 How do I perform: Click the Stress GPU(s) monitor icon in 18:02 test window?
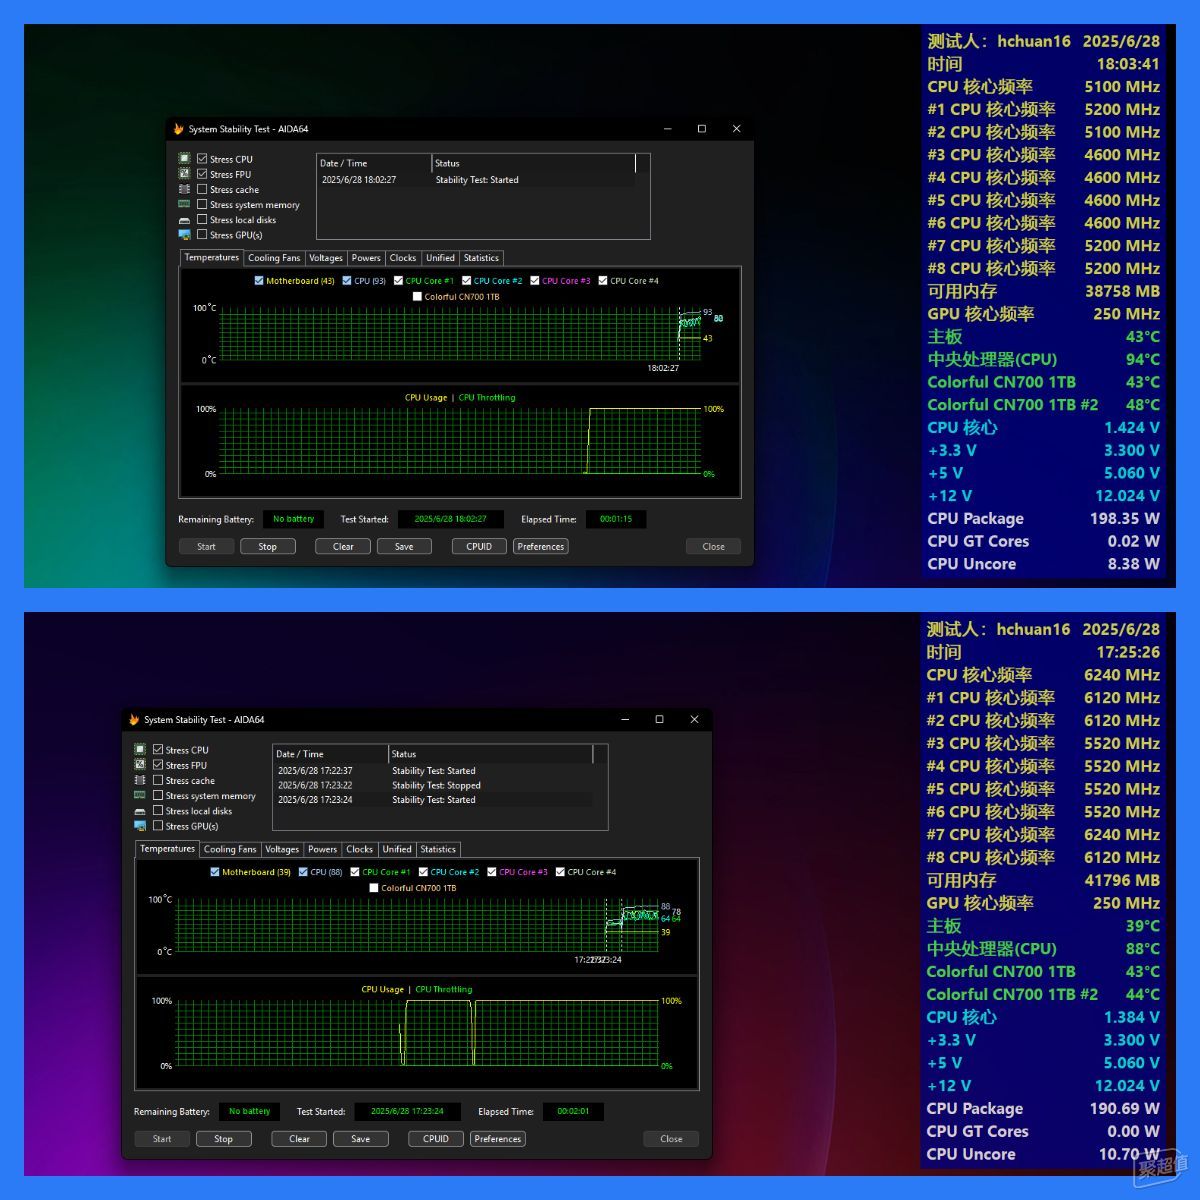[x=184, y=235]
